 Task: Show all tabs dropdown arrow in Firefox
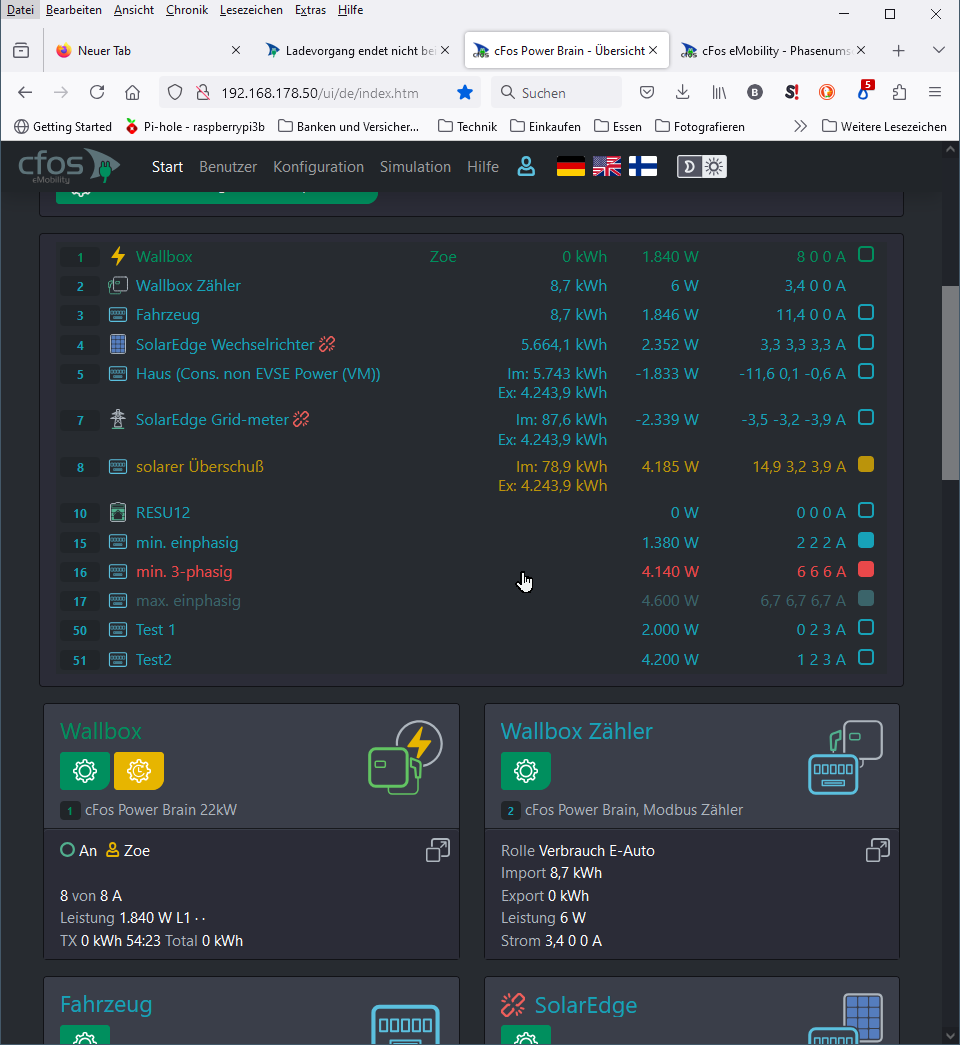click(938, 50)
